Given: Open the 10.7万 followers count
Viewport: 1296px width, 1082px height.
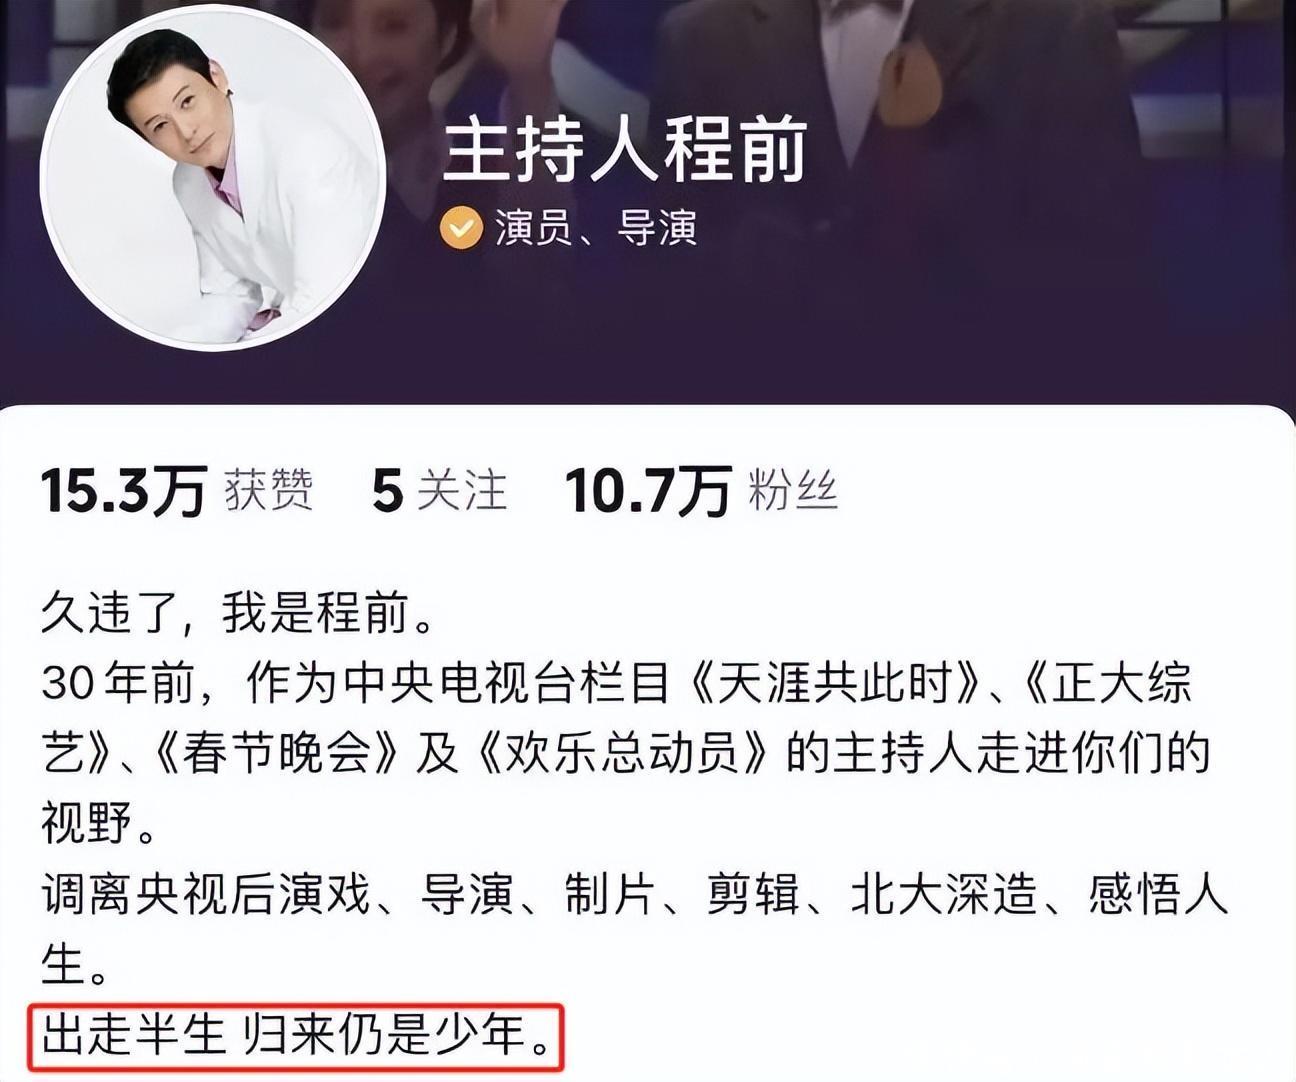Looking at the screenshot, I should [x=648, y=491].
